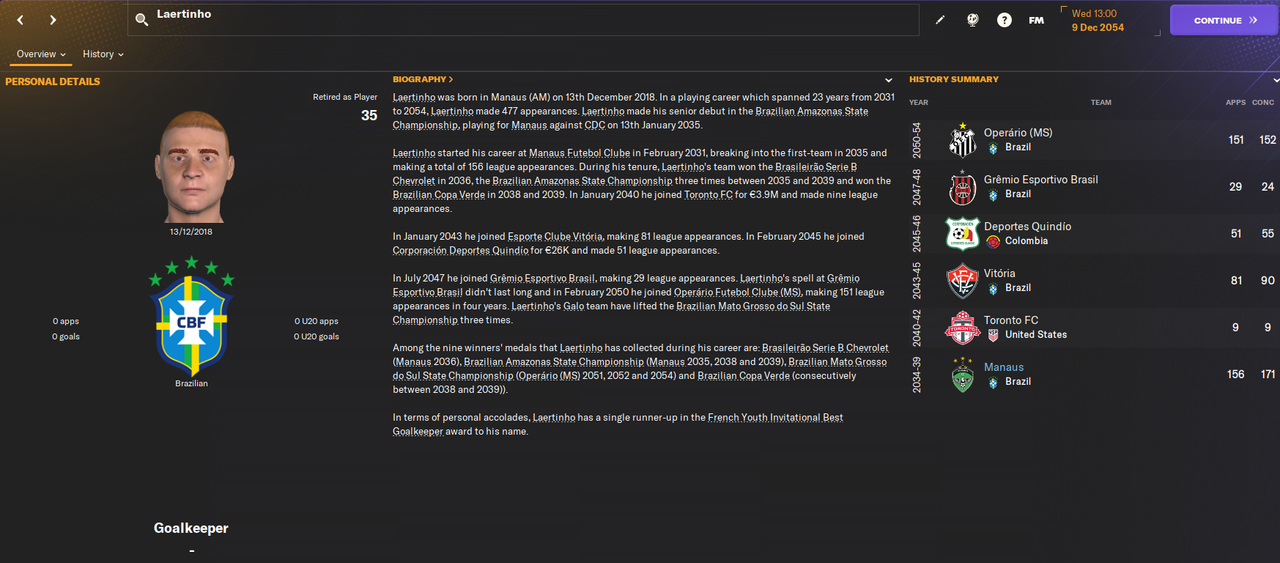Click the United States flag under Toronto FC
The image size is (1280, 563).
(993, 335)
